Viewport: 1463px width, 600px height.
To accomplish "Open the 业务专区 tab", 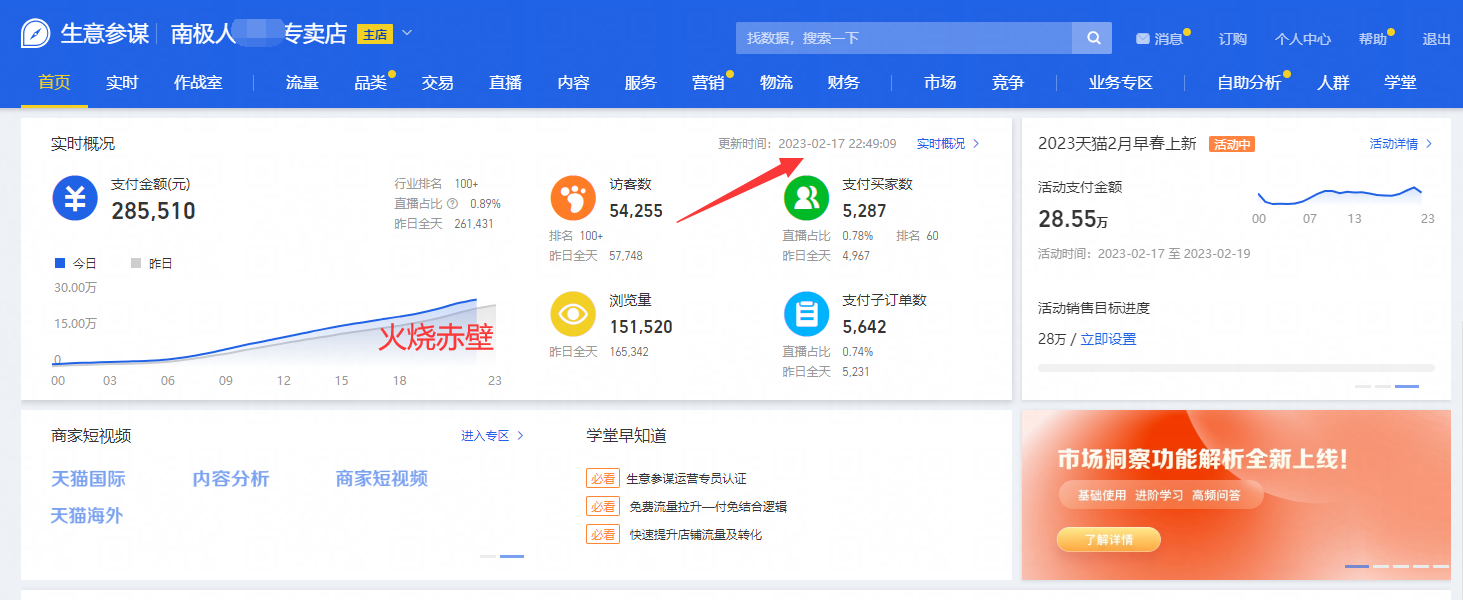I will 1121,82.
